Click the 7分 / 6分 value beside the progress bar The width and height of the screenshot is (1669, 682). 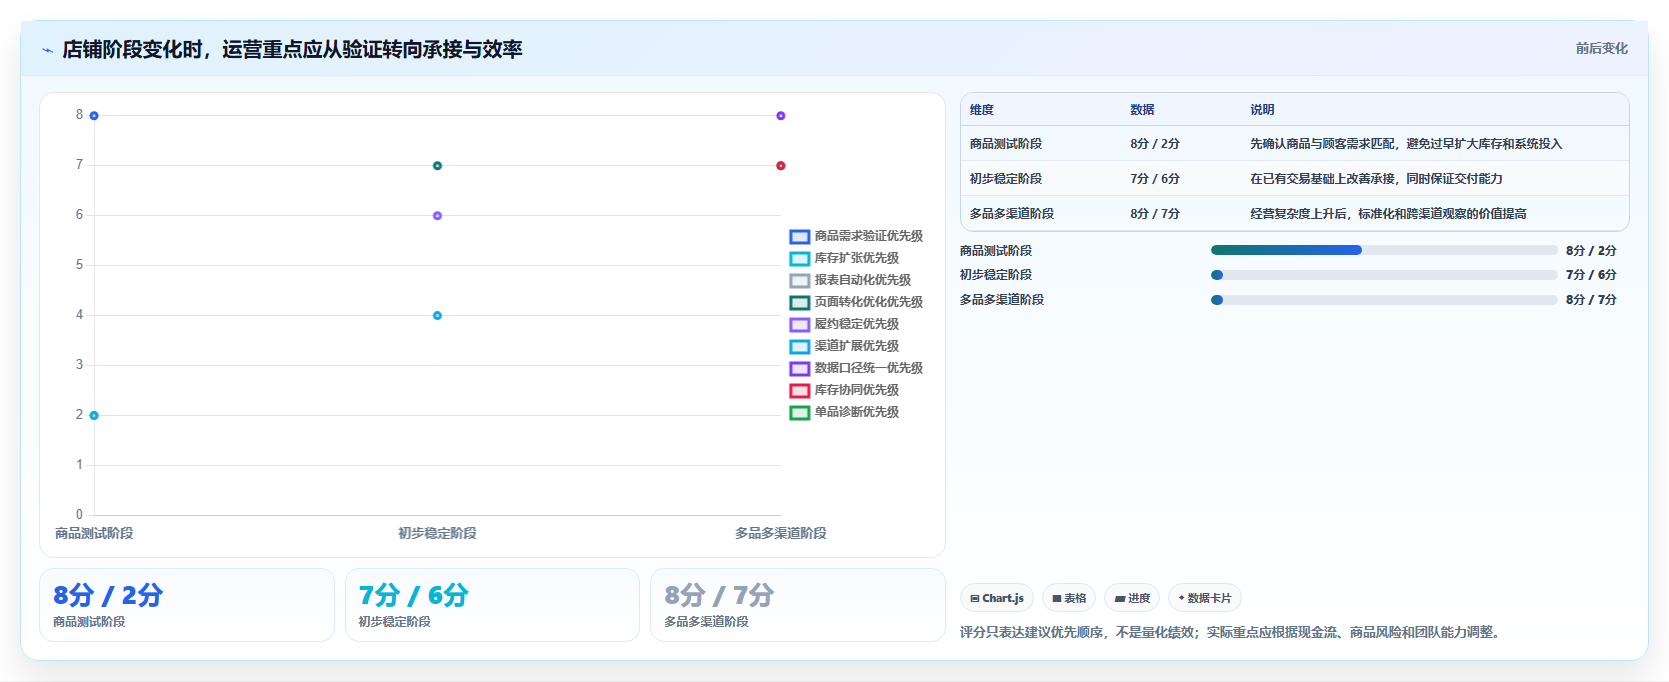1591,275
